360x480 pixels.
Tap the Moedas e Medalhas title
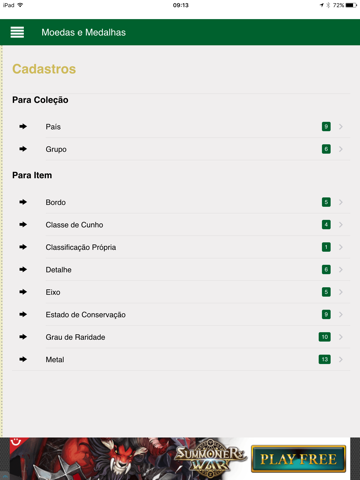[84, 32]
